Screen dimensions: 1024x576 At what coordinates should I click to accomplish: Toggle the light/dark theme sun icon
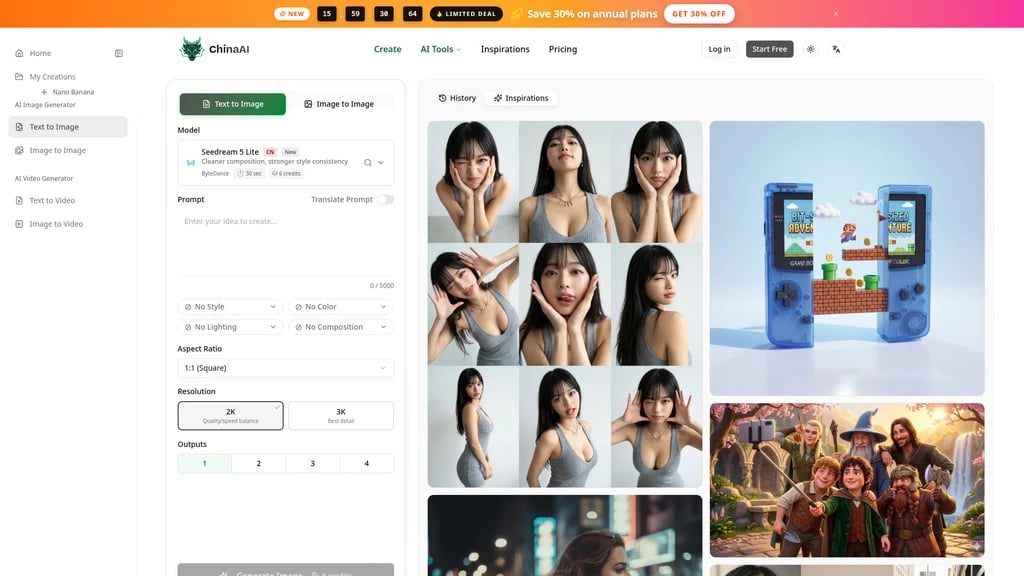(810, 49)
